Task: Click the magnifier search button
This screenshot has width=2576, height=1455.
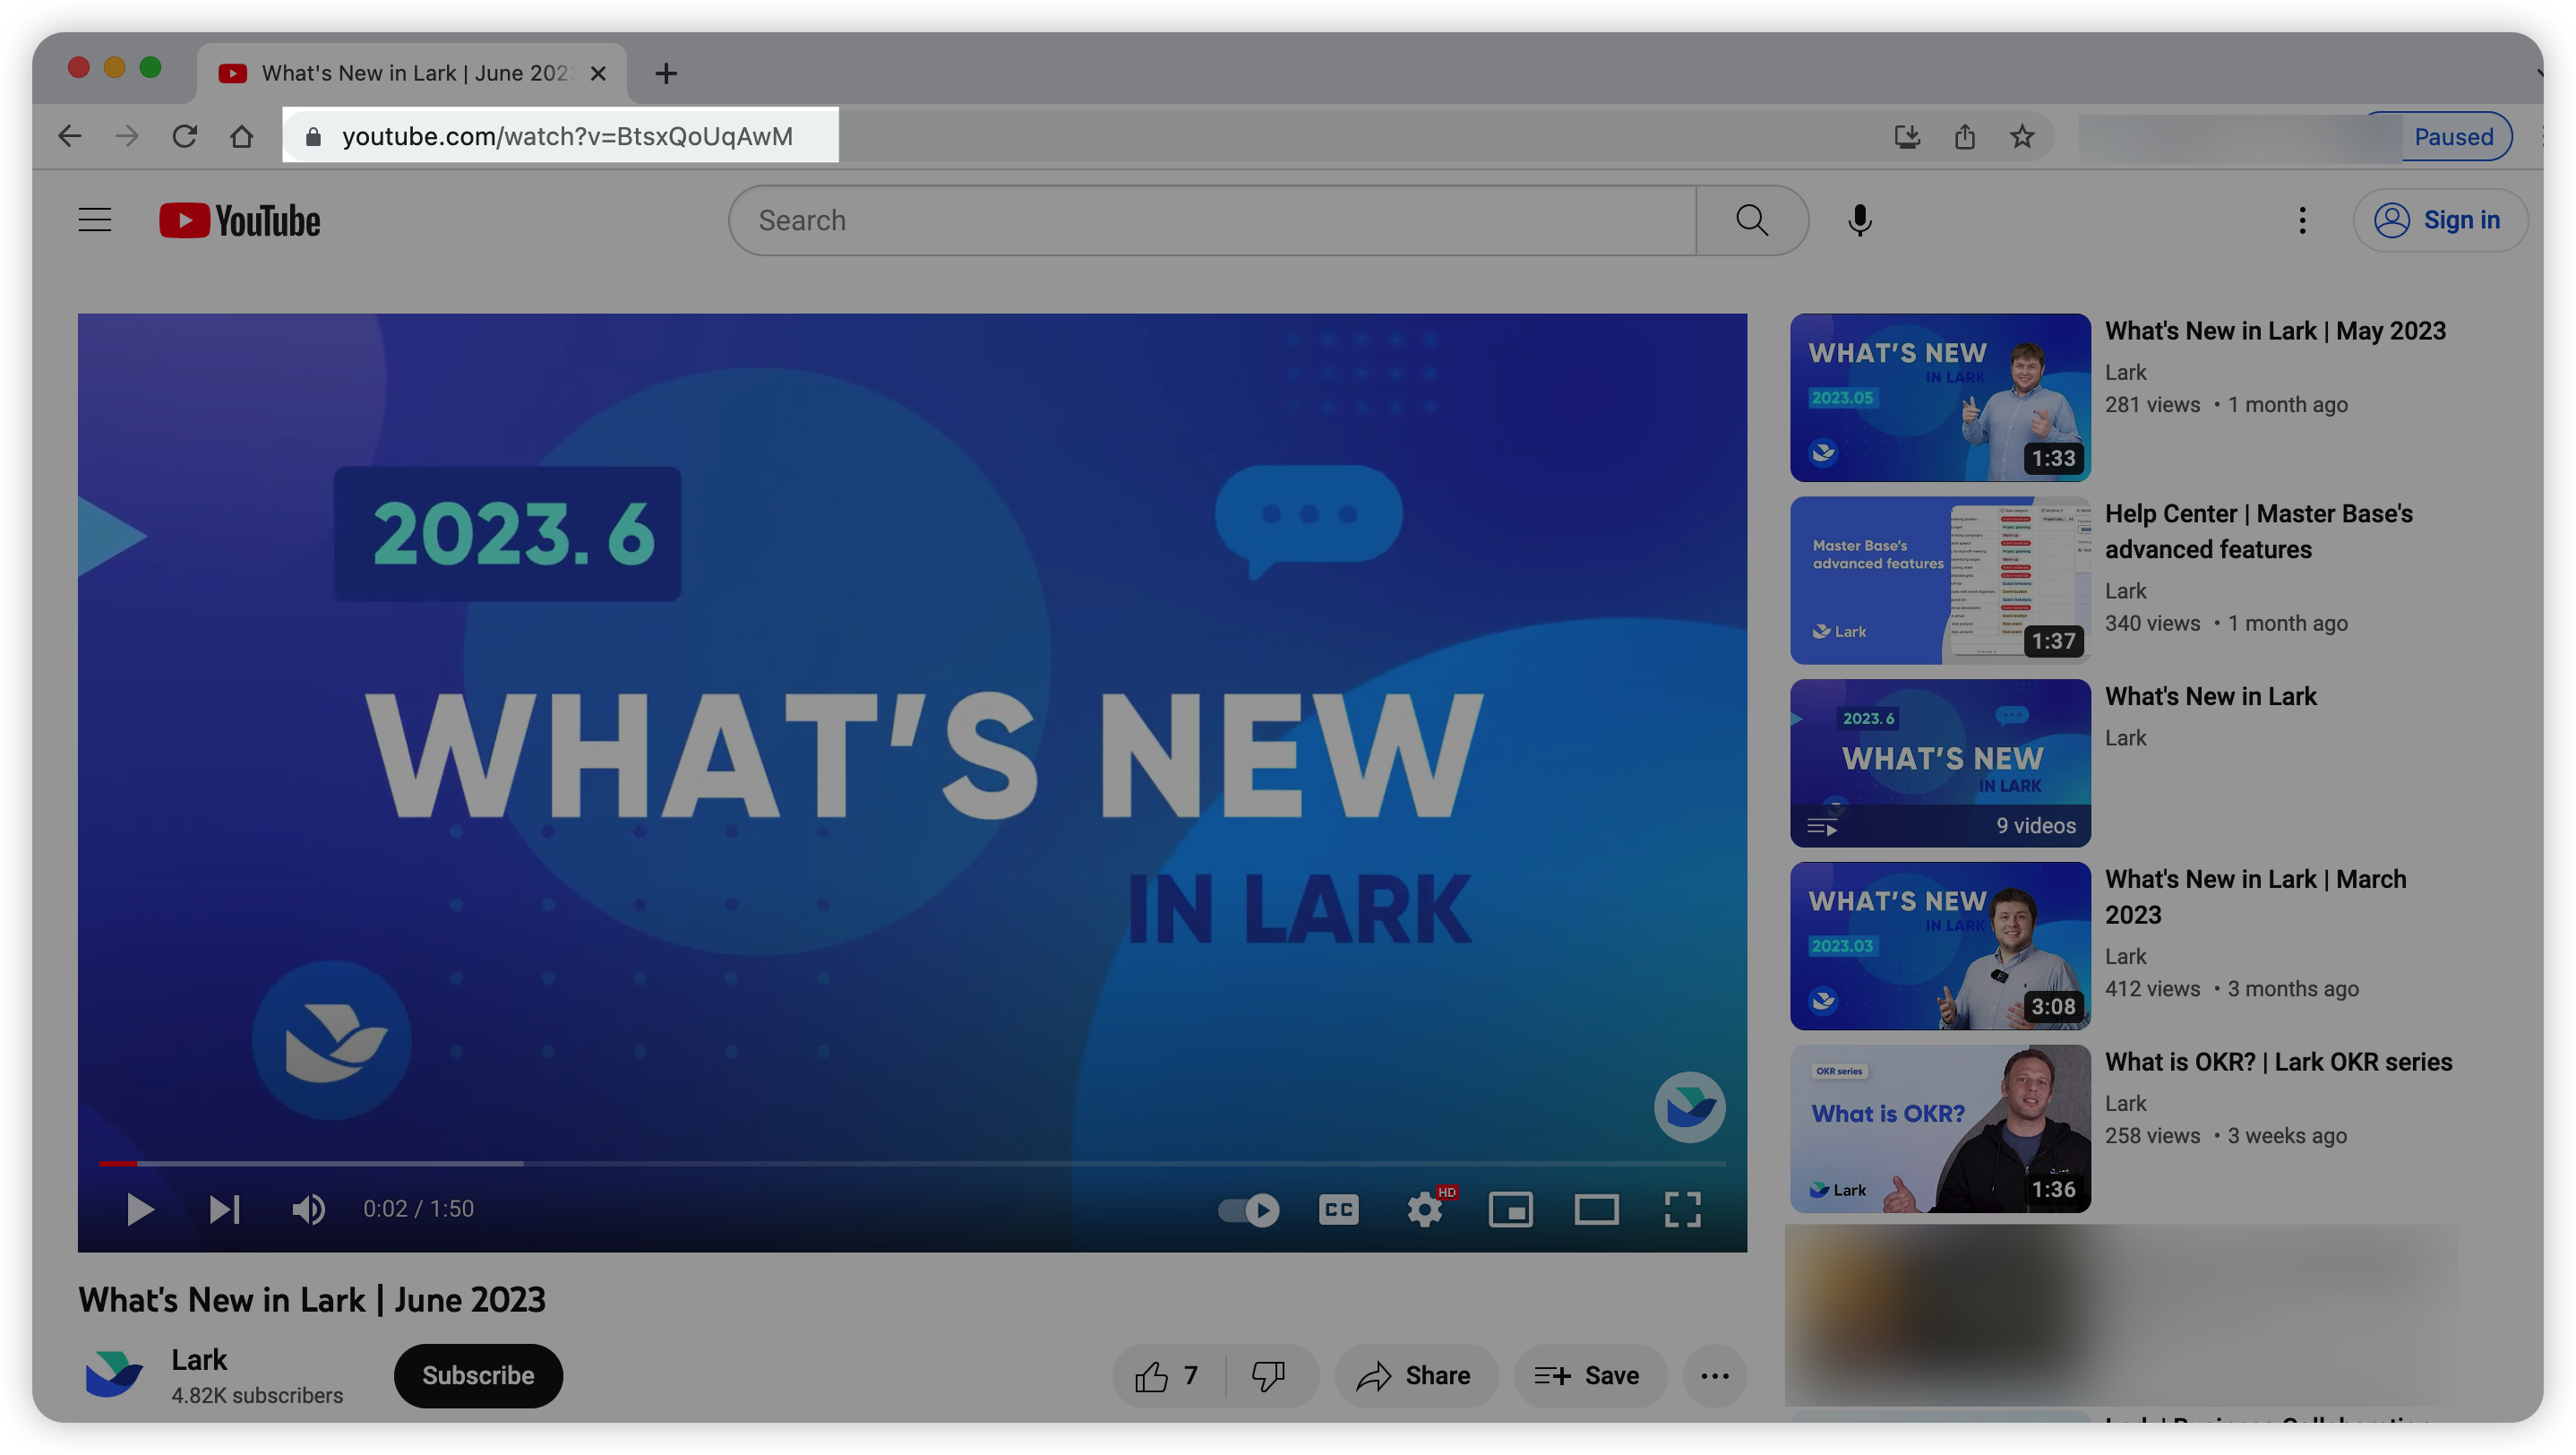Action: pos(1752,220)
